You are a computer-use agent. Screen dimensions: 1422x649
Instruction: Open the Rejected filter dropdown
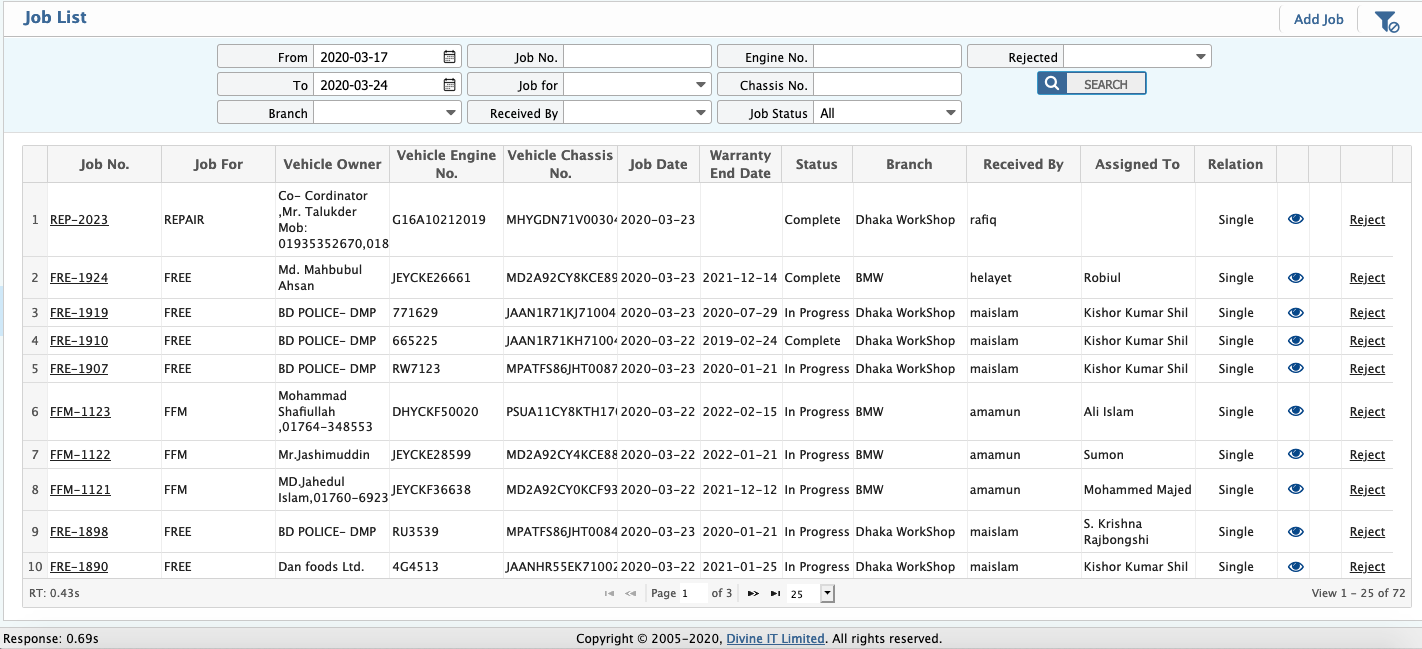tap(1200, 56)
